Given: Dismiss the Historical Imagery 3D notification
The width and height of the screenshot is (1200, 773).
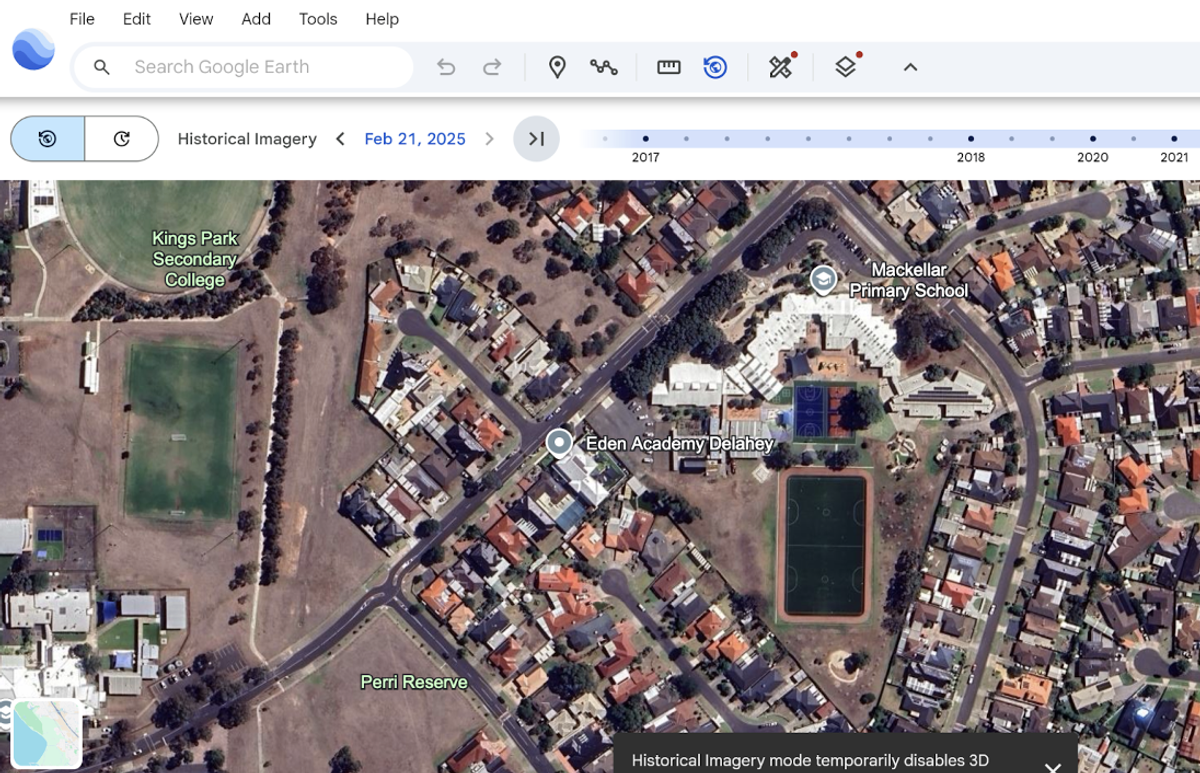Looking at the screenshot, I should [x=1052, y=766].
